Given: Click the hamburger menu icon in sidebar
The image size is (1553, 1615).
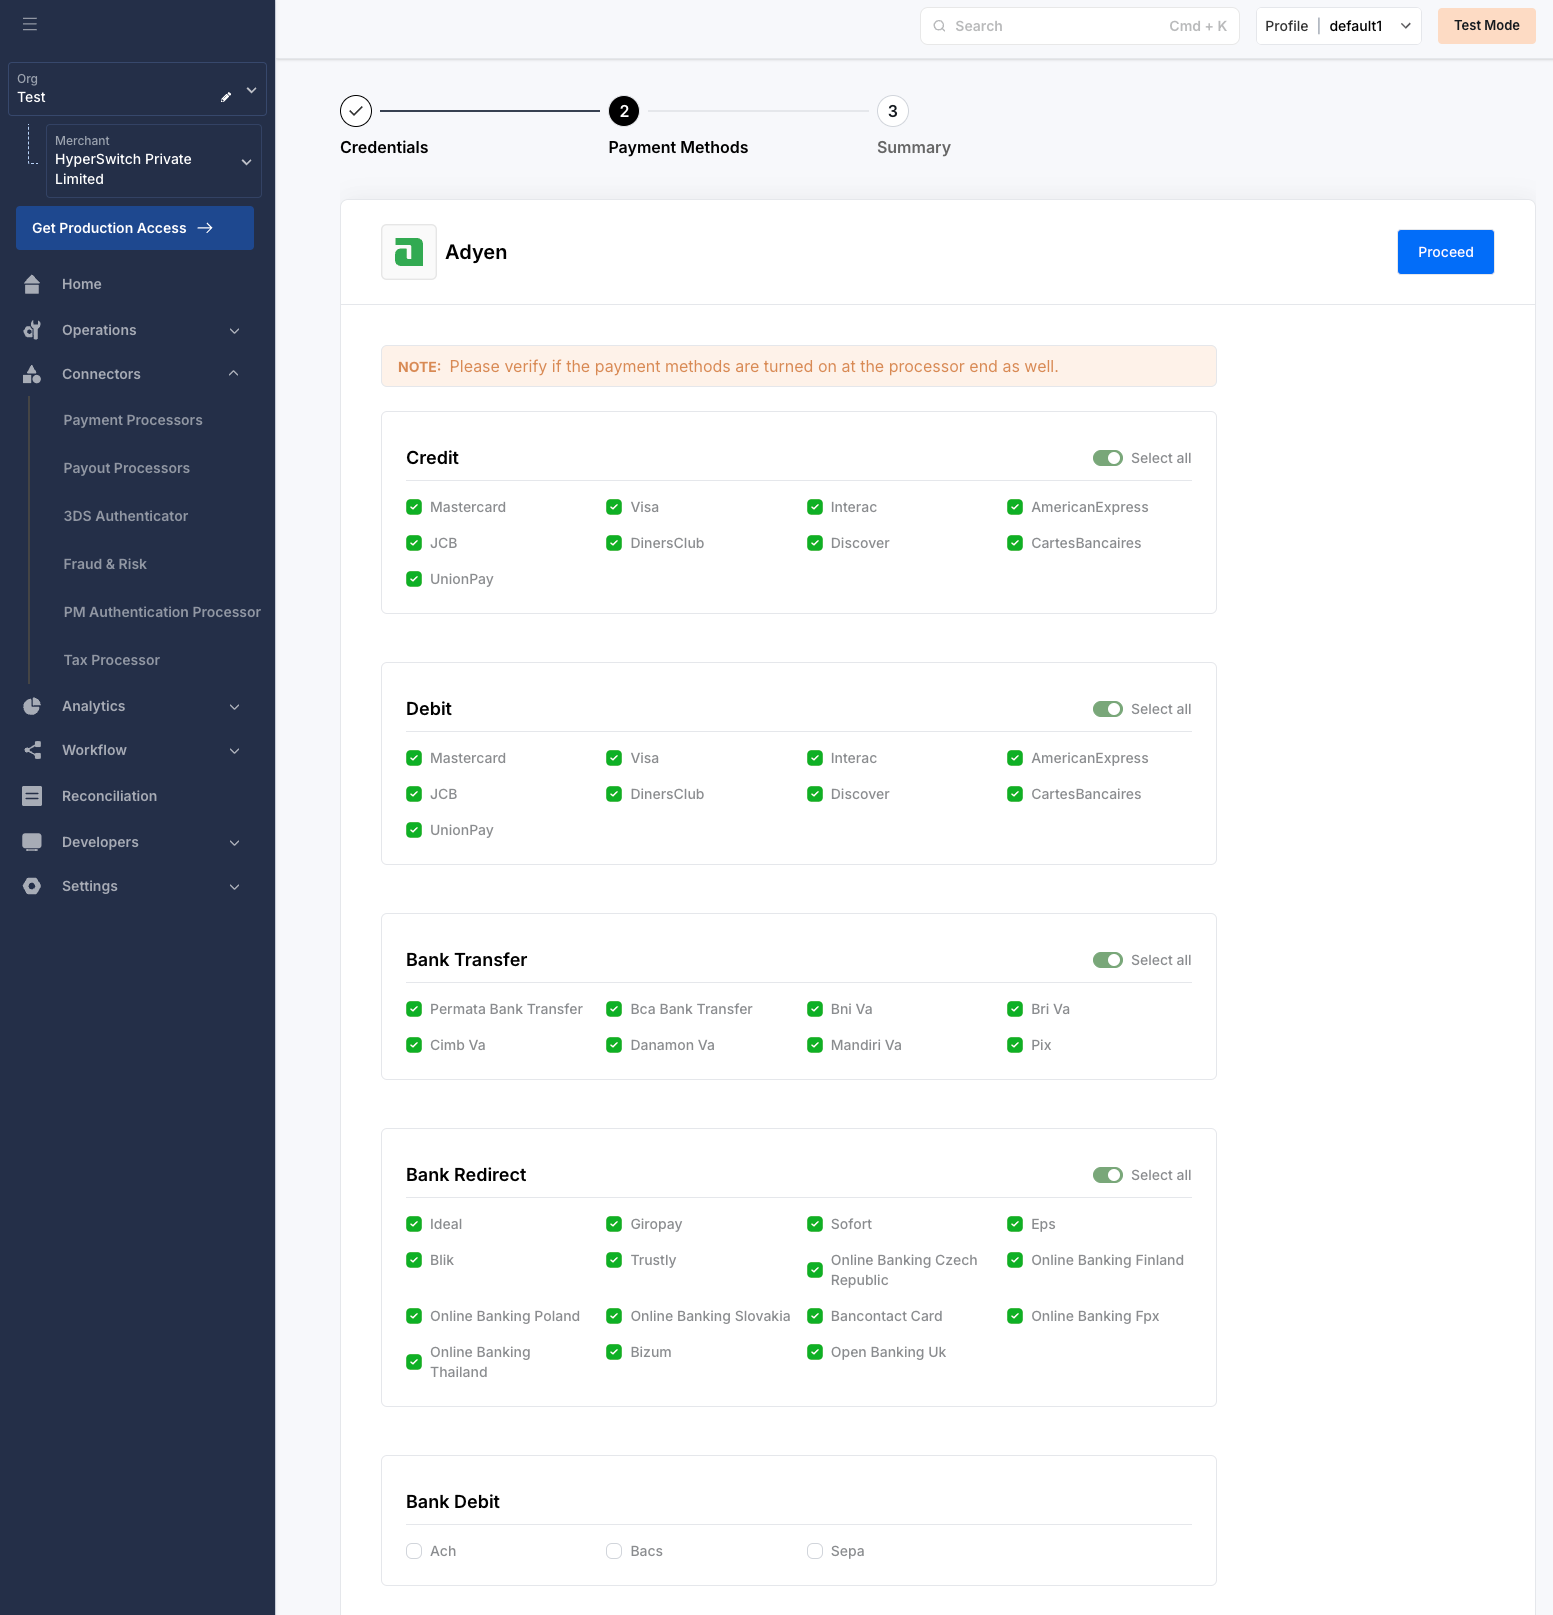Looking at the screenshot, I should tap(30, 24).
